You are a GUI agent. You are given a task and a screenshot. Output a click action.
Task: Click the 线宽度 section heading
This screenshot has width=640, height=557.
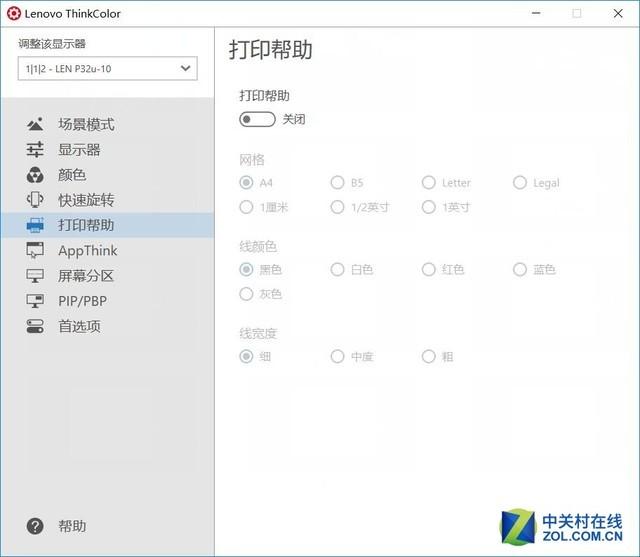point(258,333)
